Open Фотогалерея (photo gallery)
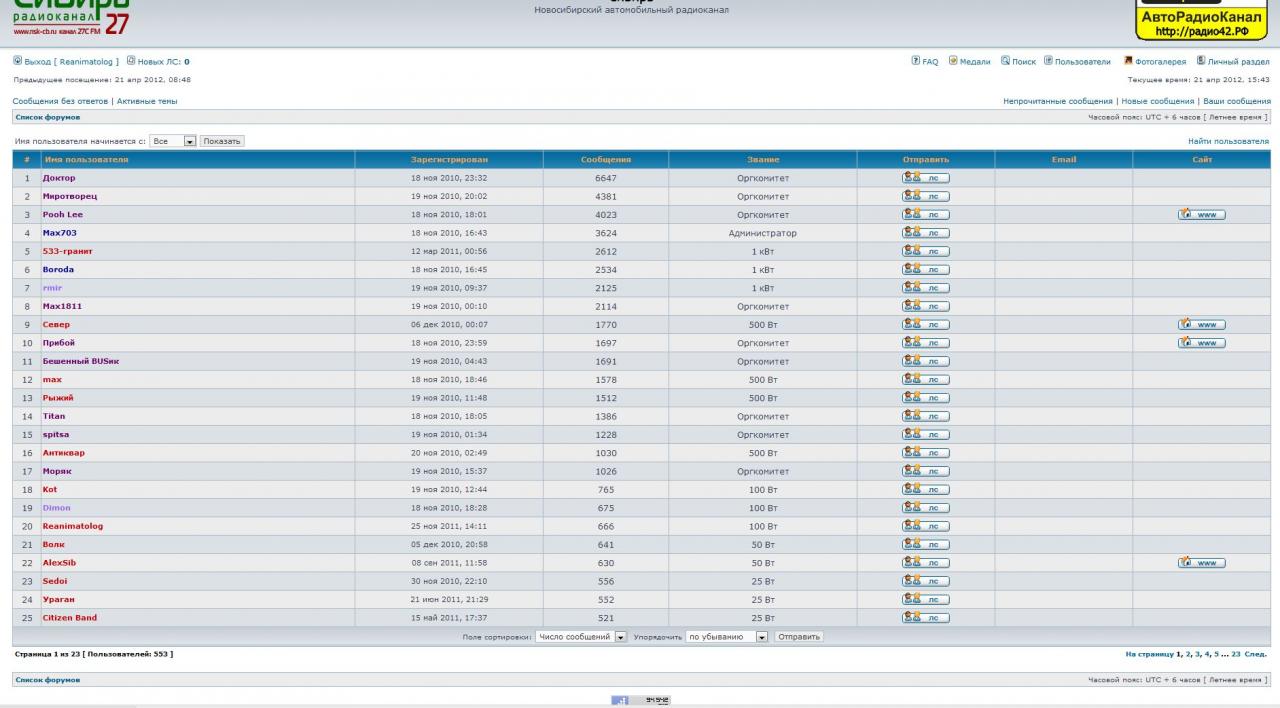Screen dimensions: 1280x708 point(1160,62)
